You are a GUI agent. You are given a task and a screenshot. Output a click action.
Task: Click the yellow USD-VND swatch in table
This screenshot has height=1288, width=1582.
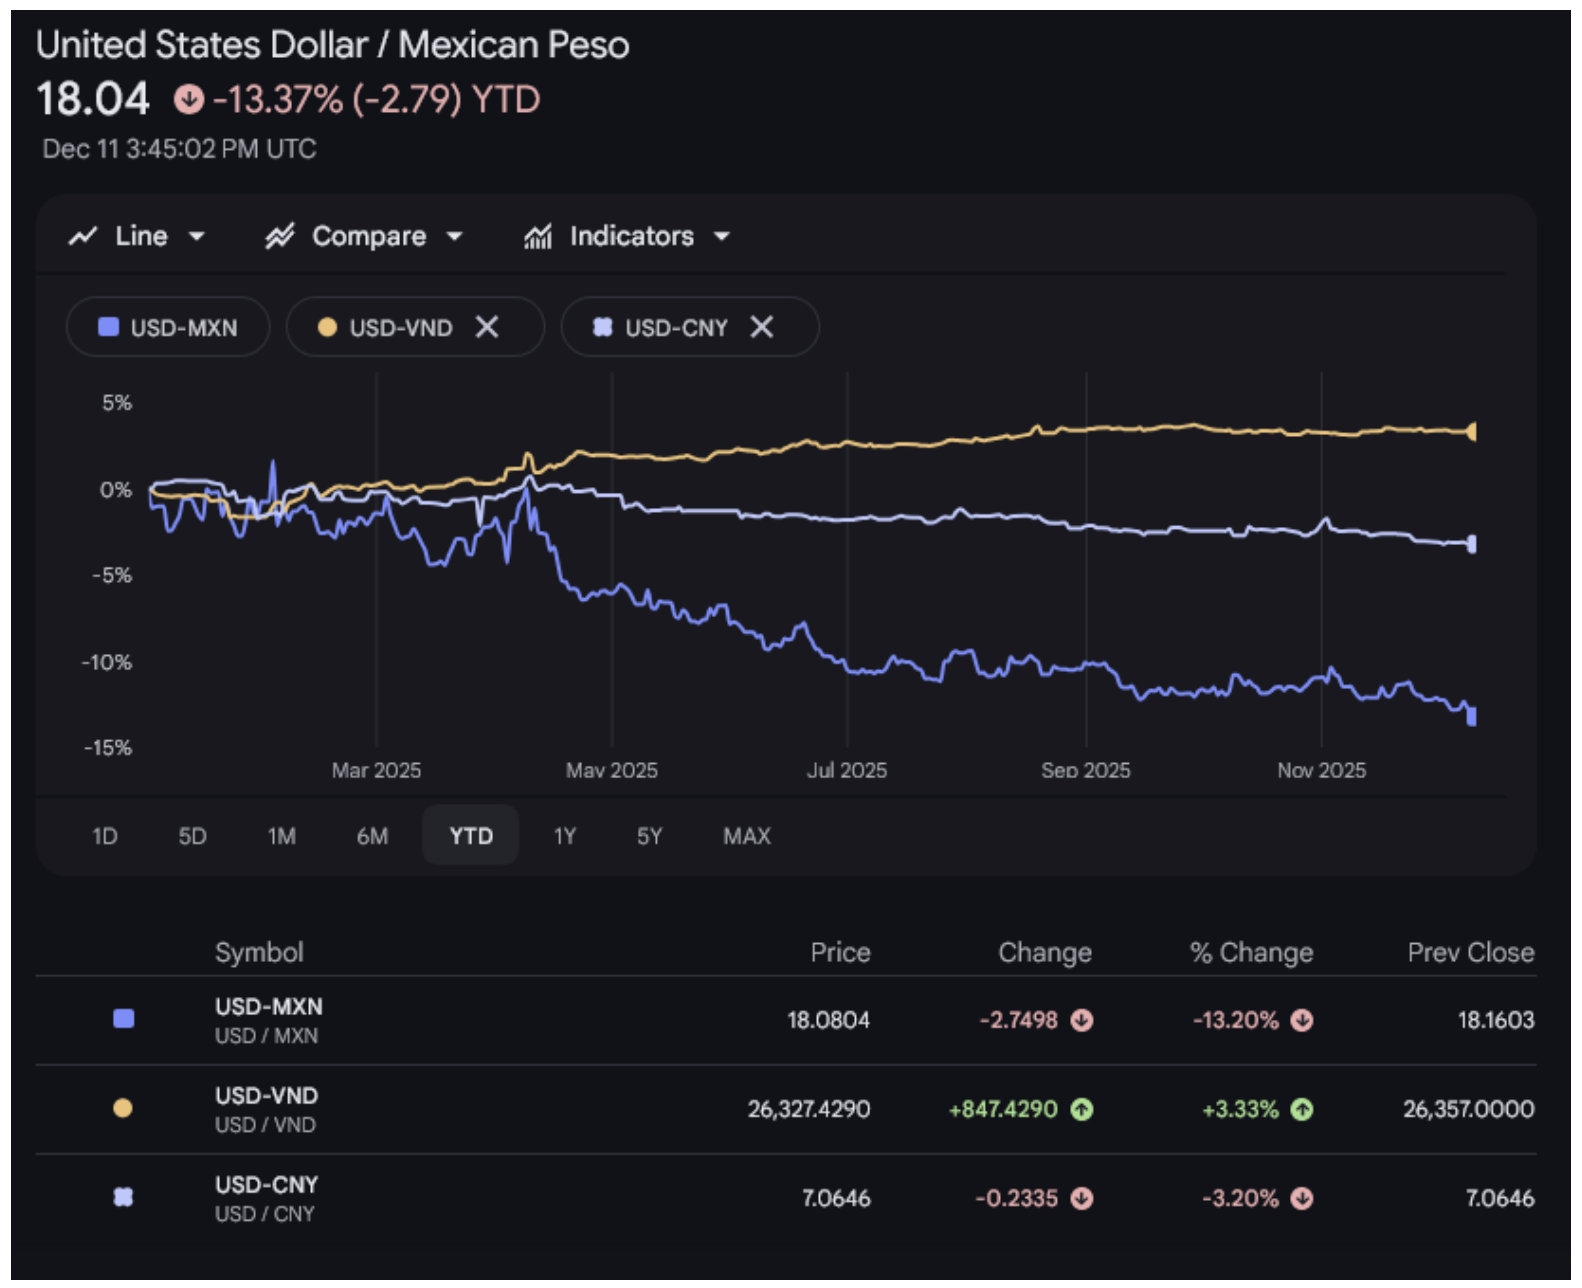point(123,1109)
